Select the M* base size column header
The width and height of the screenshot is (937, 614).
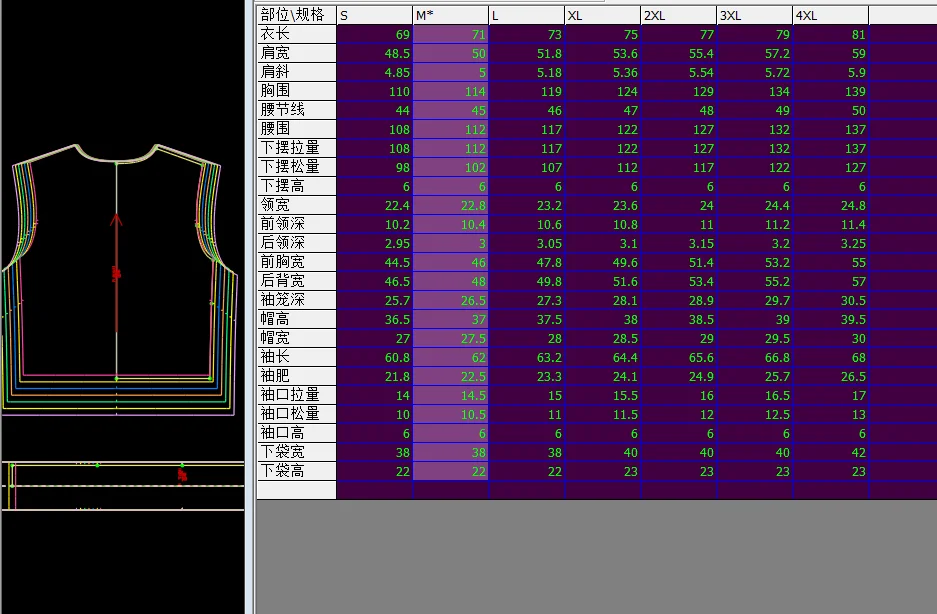450,15
